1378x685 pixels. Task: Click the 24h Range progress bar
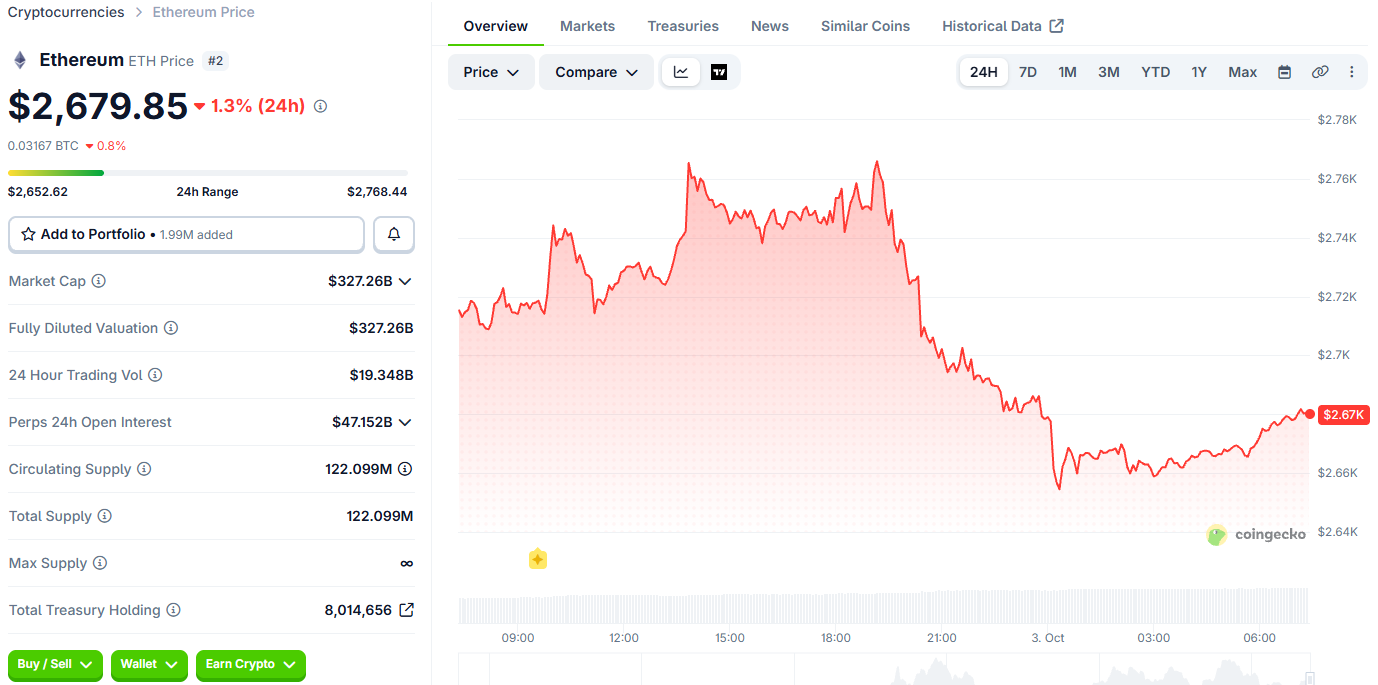pos(208,173)
